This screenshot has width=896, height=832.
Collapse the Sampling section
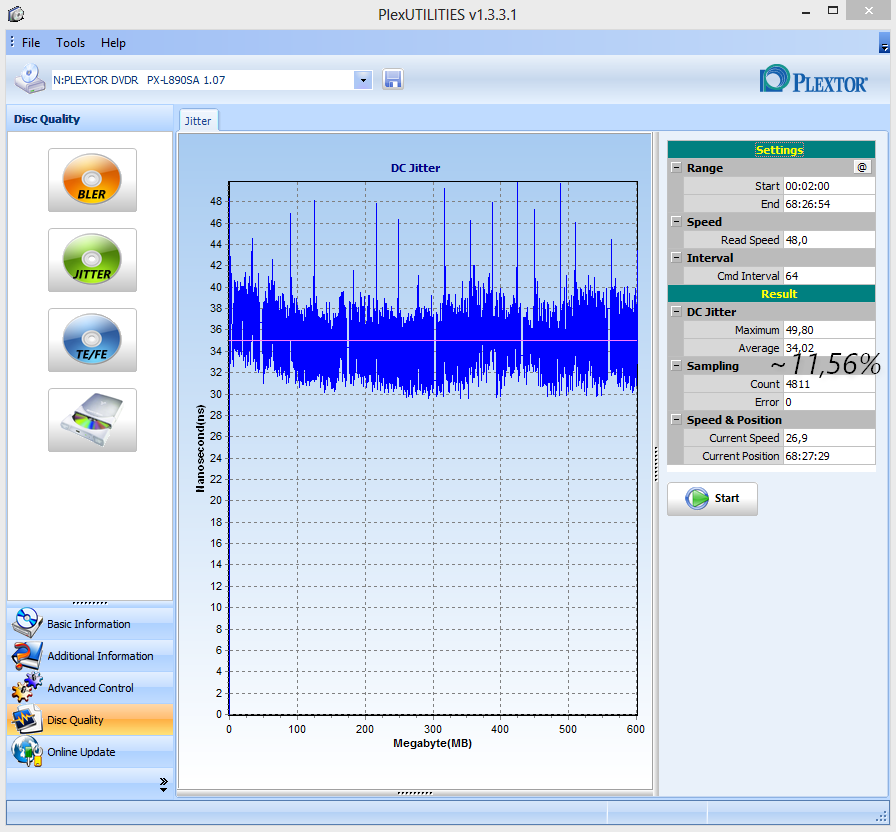tap(676, 365)
